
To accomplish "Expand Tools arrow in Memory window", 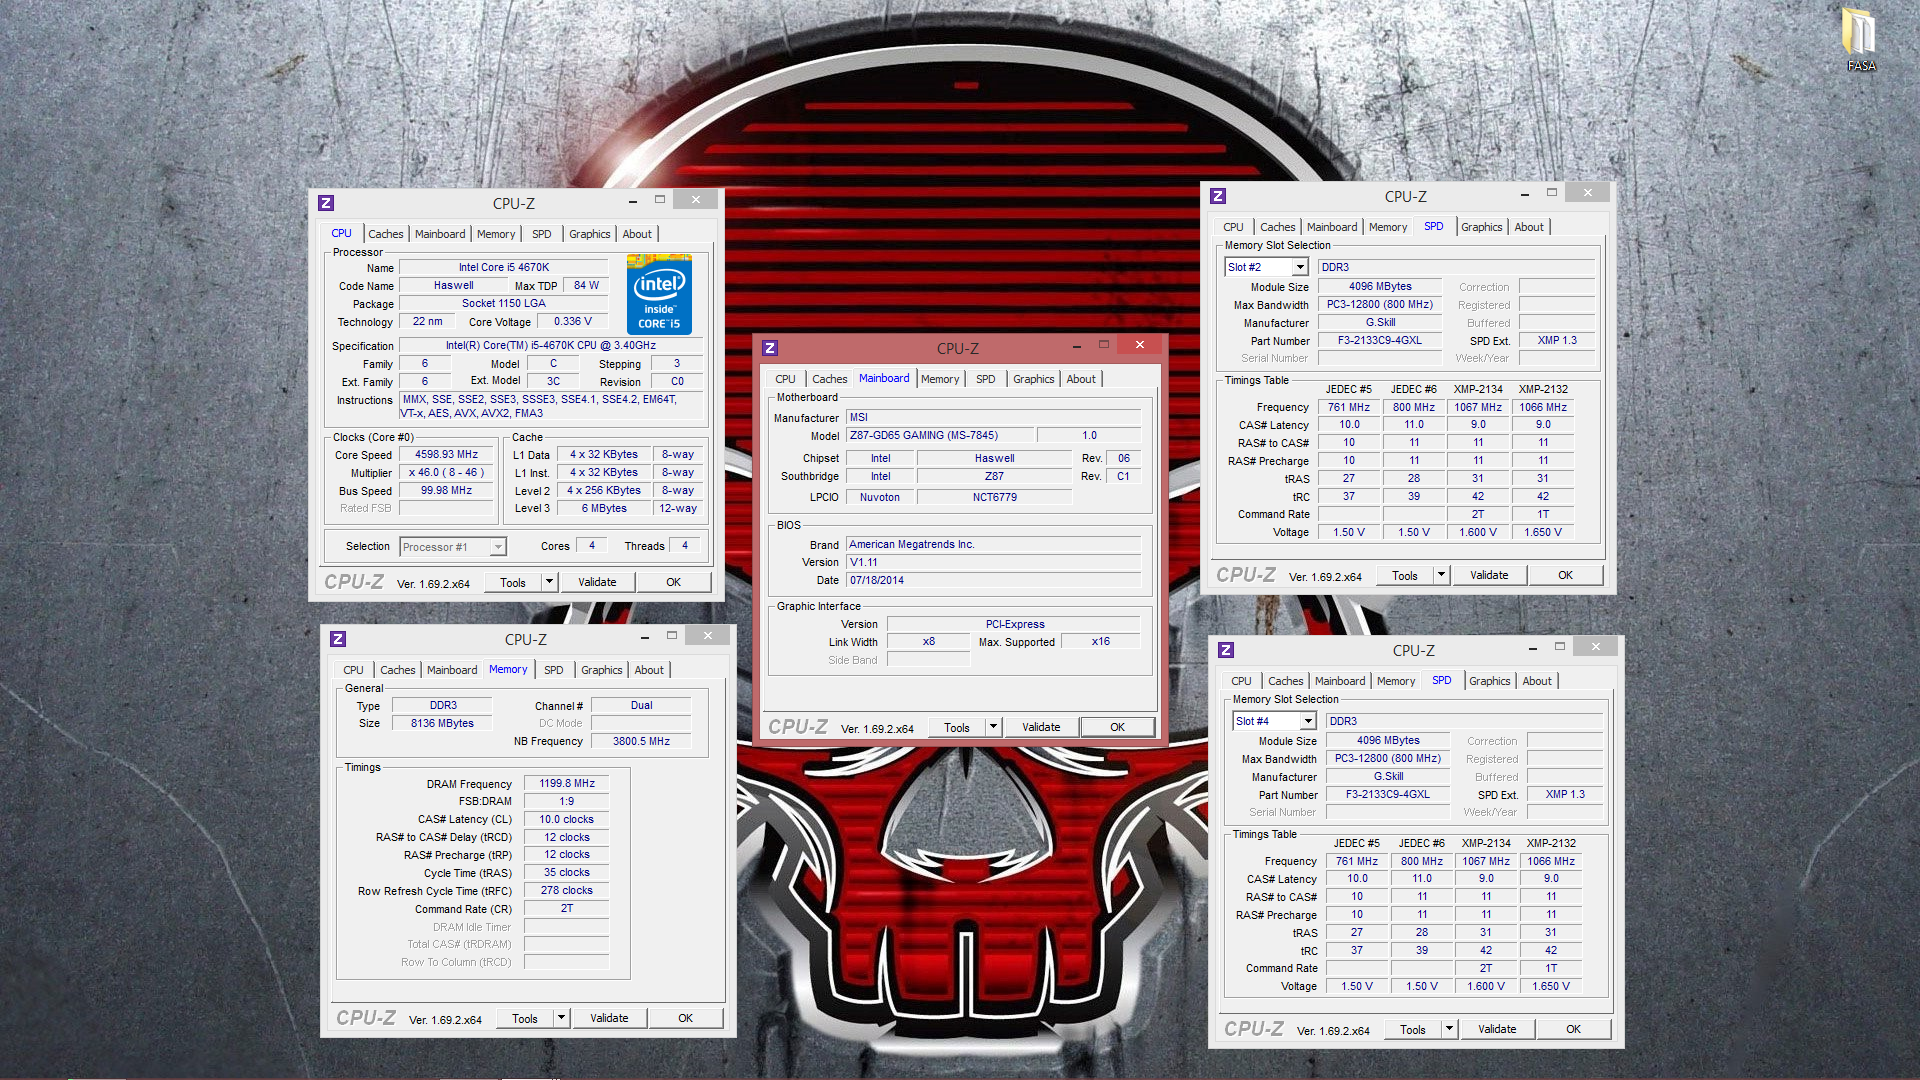I will (x=561, y=1018).
